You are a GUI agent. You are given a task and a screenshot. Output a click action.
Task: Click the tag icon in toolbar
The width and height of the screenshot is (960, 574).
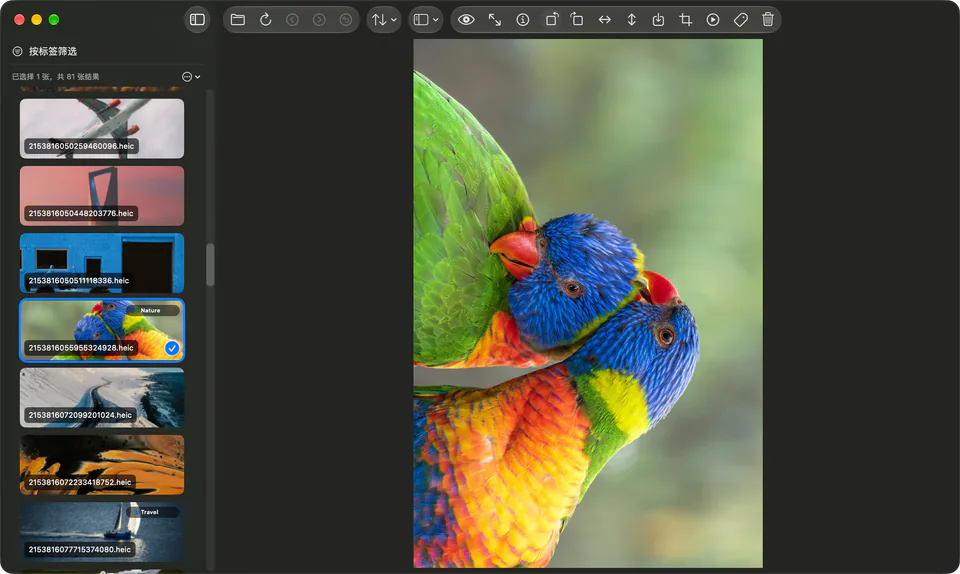click(x=740, y=20)
